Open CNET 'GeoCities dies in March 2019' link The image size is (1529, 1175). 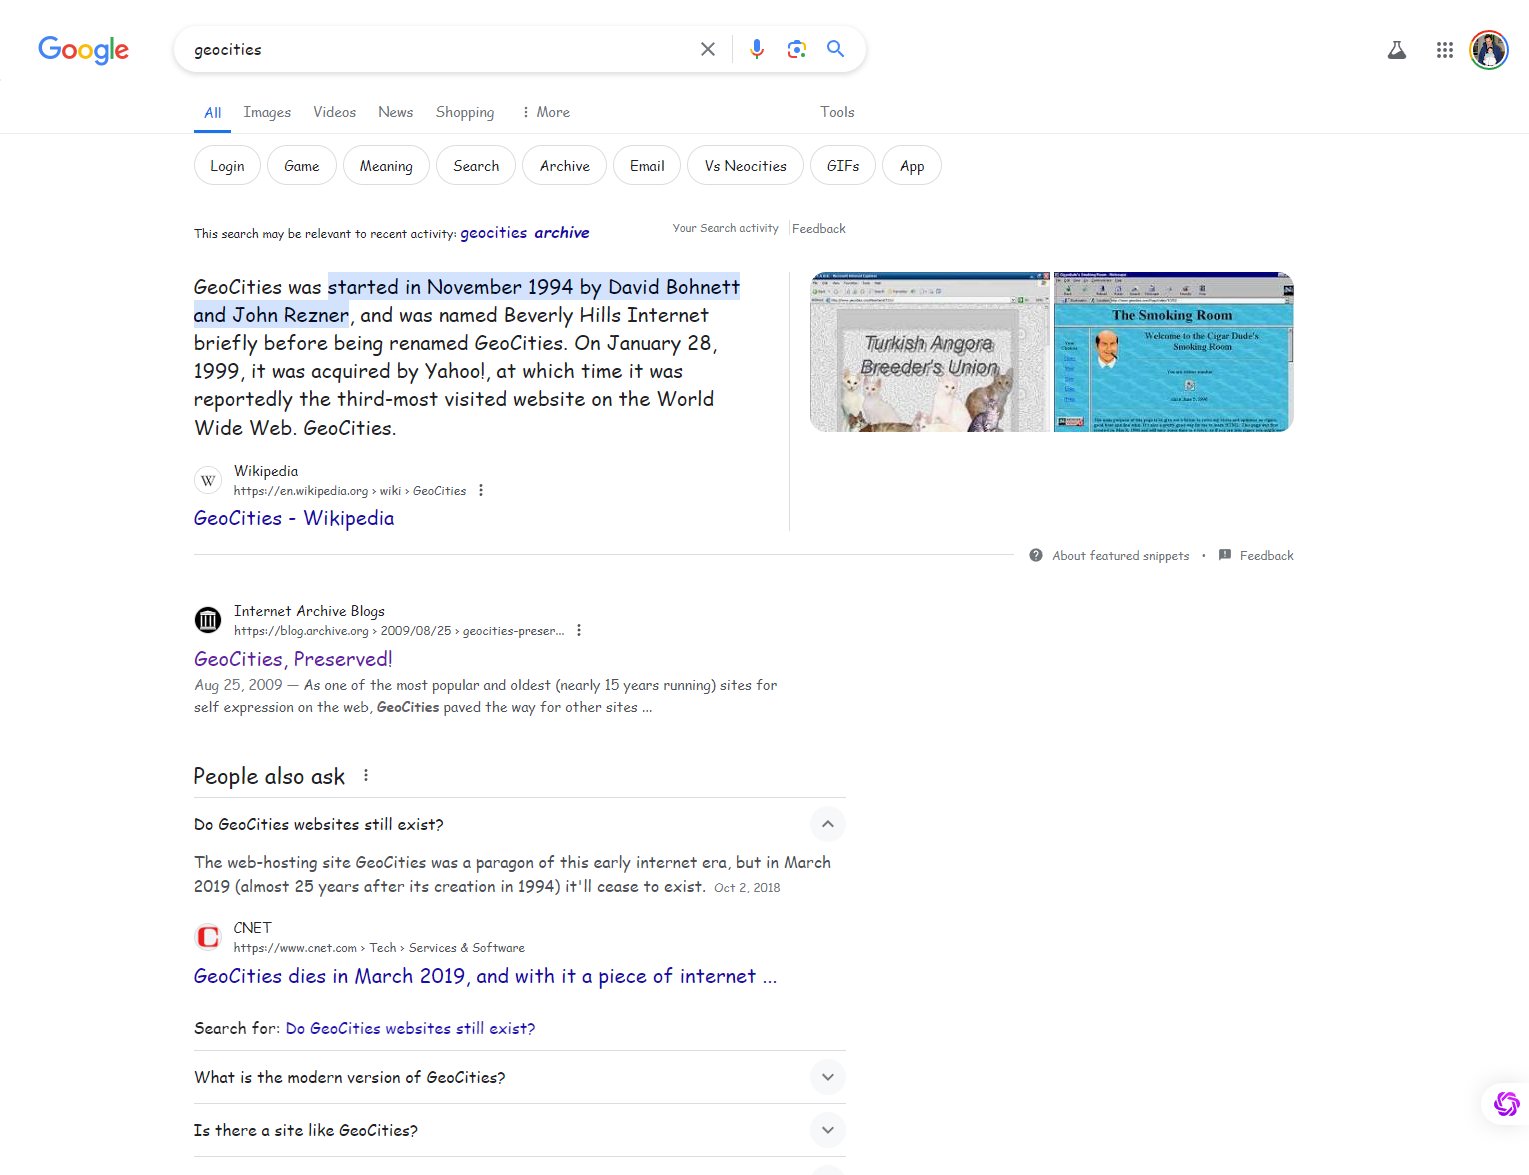click(485, 976)
